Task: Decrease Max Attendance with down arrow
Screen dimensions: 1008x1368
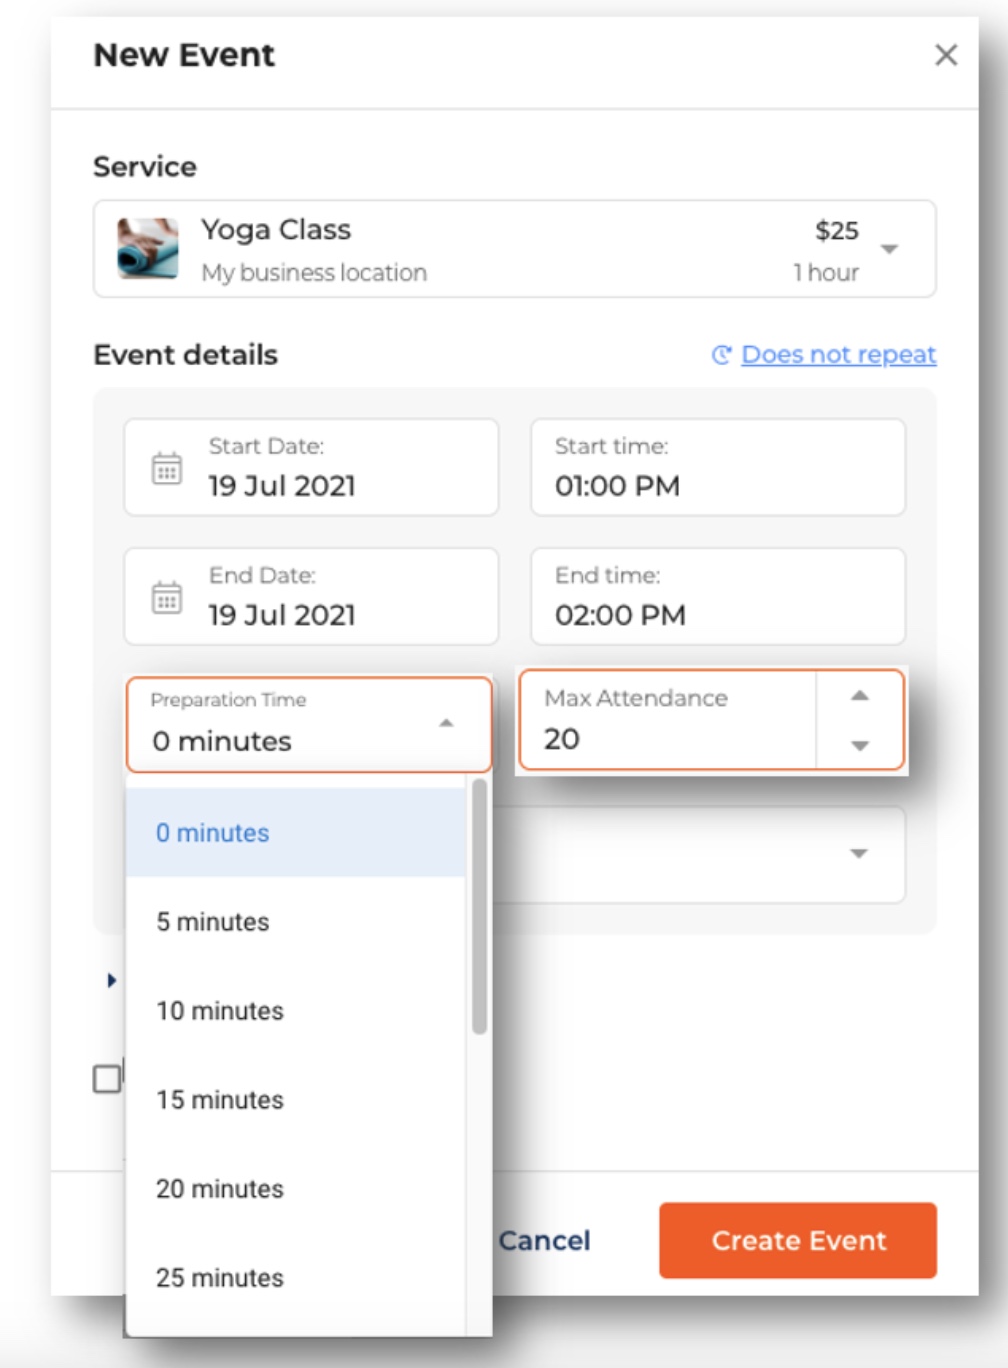Action: click(860, 745)
